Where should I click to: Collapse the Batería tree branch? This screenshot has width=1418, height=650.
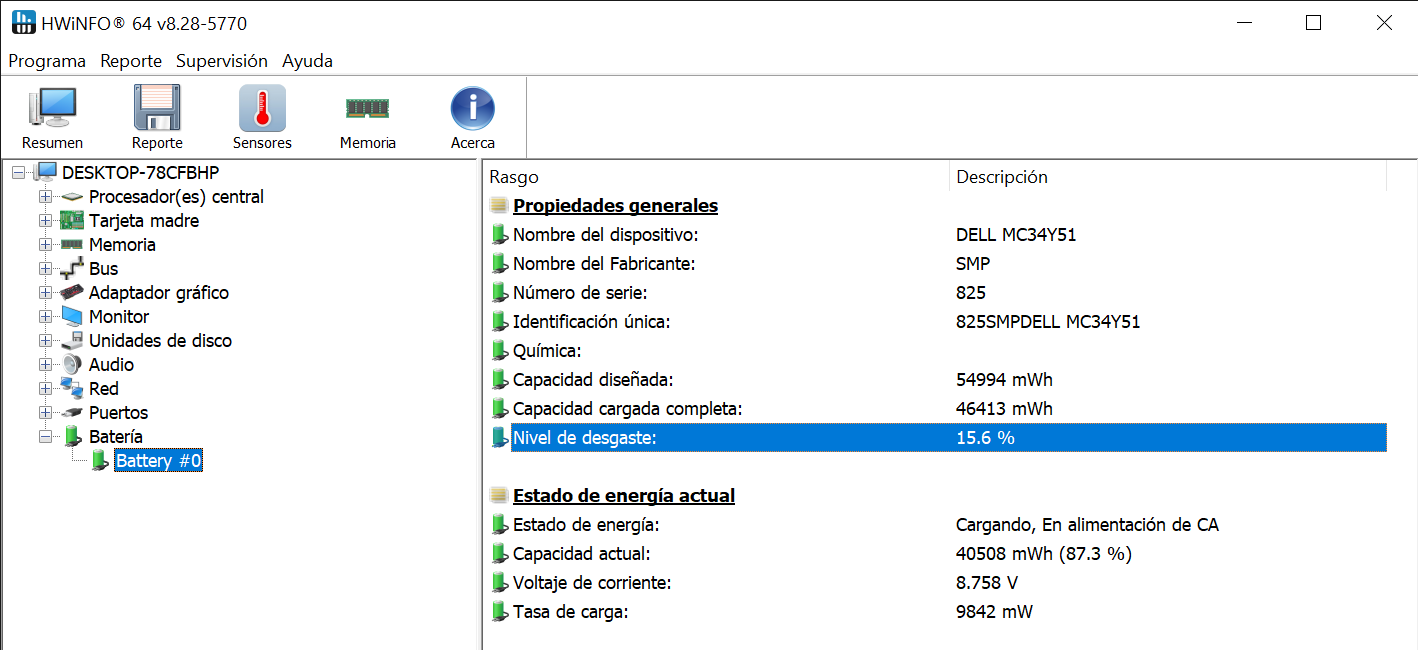tap(44, 436)
